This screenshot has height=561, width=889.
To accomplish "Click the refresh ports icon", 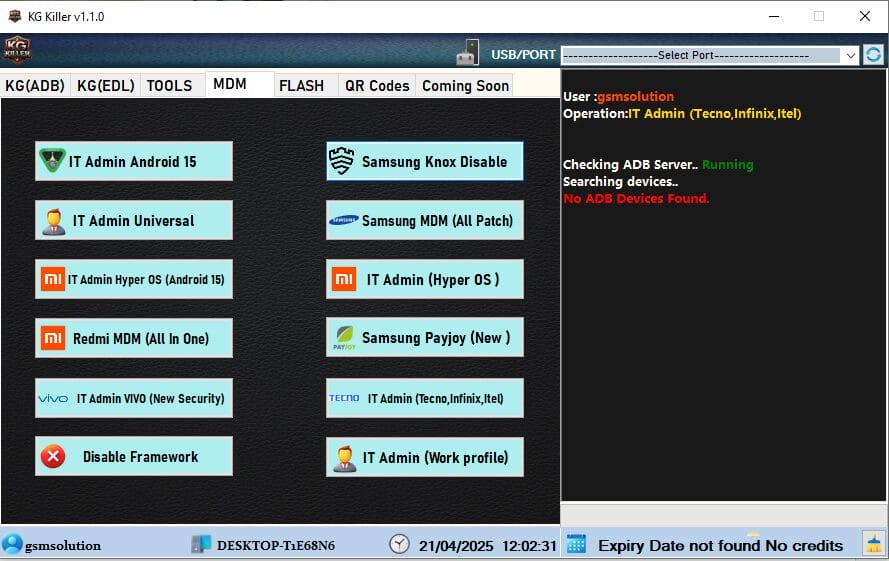I will tap(874, 55).
